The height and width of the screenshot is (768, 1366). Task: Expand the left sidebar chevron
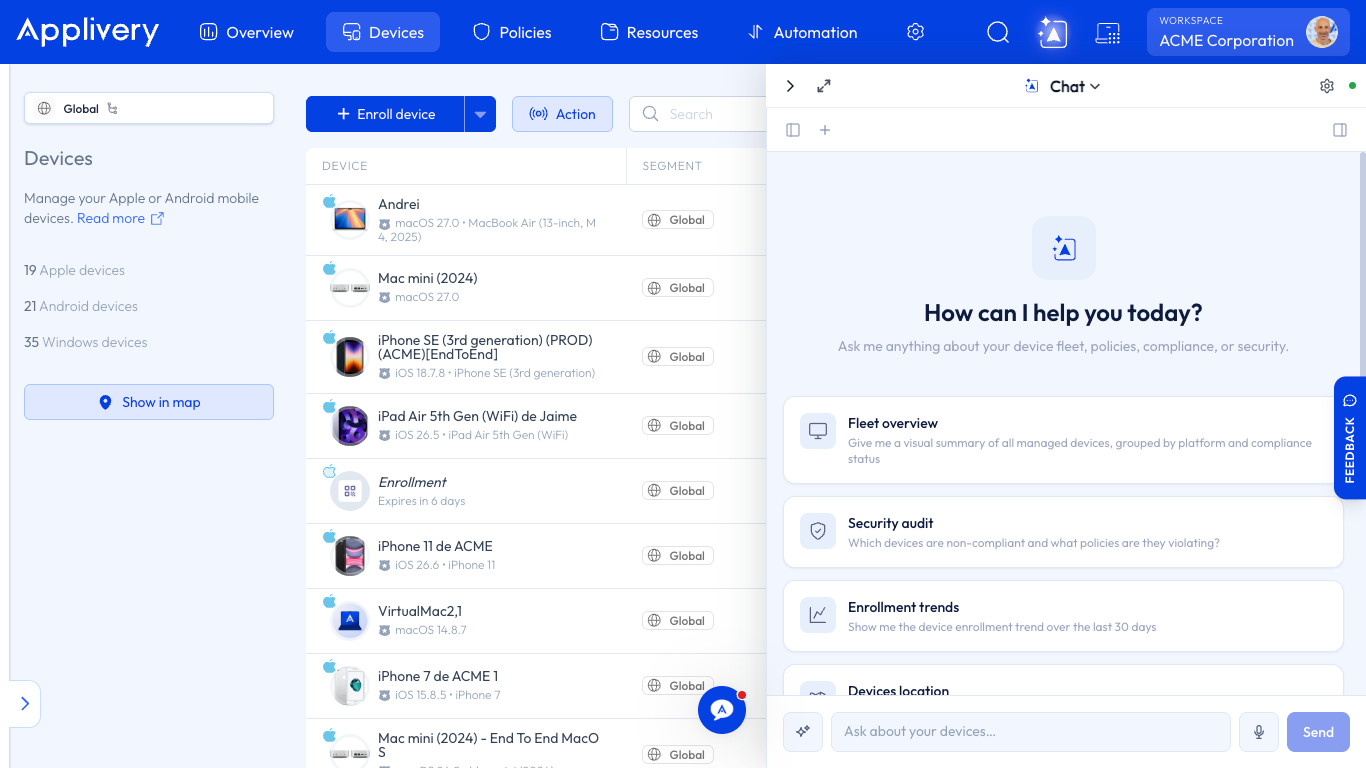click(25, 704)
